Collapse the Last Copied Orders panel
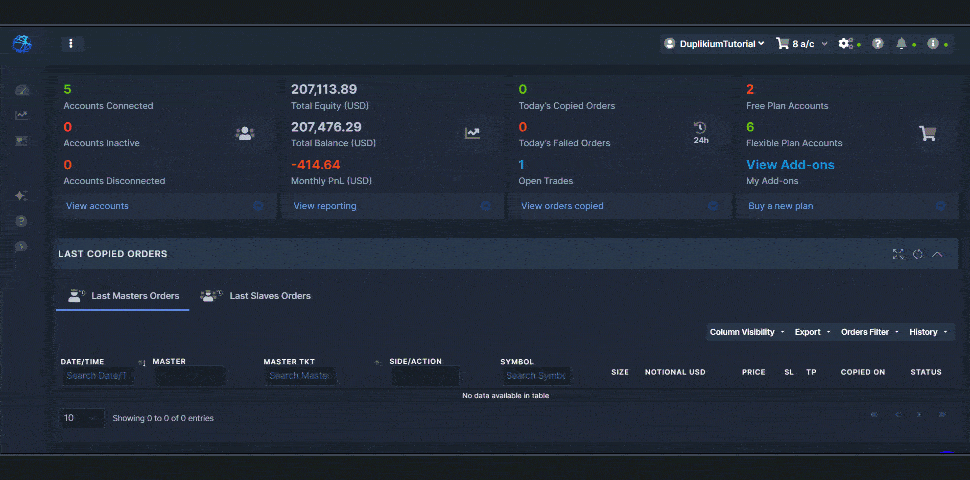The width and height of the screenshot is (970, 480). pyautogui.click(x=937, y=254)
